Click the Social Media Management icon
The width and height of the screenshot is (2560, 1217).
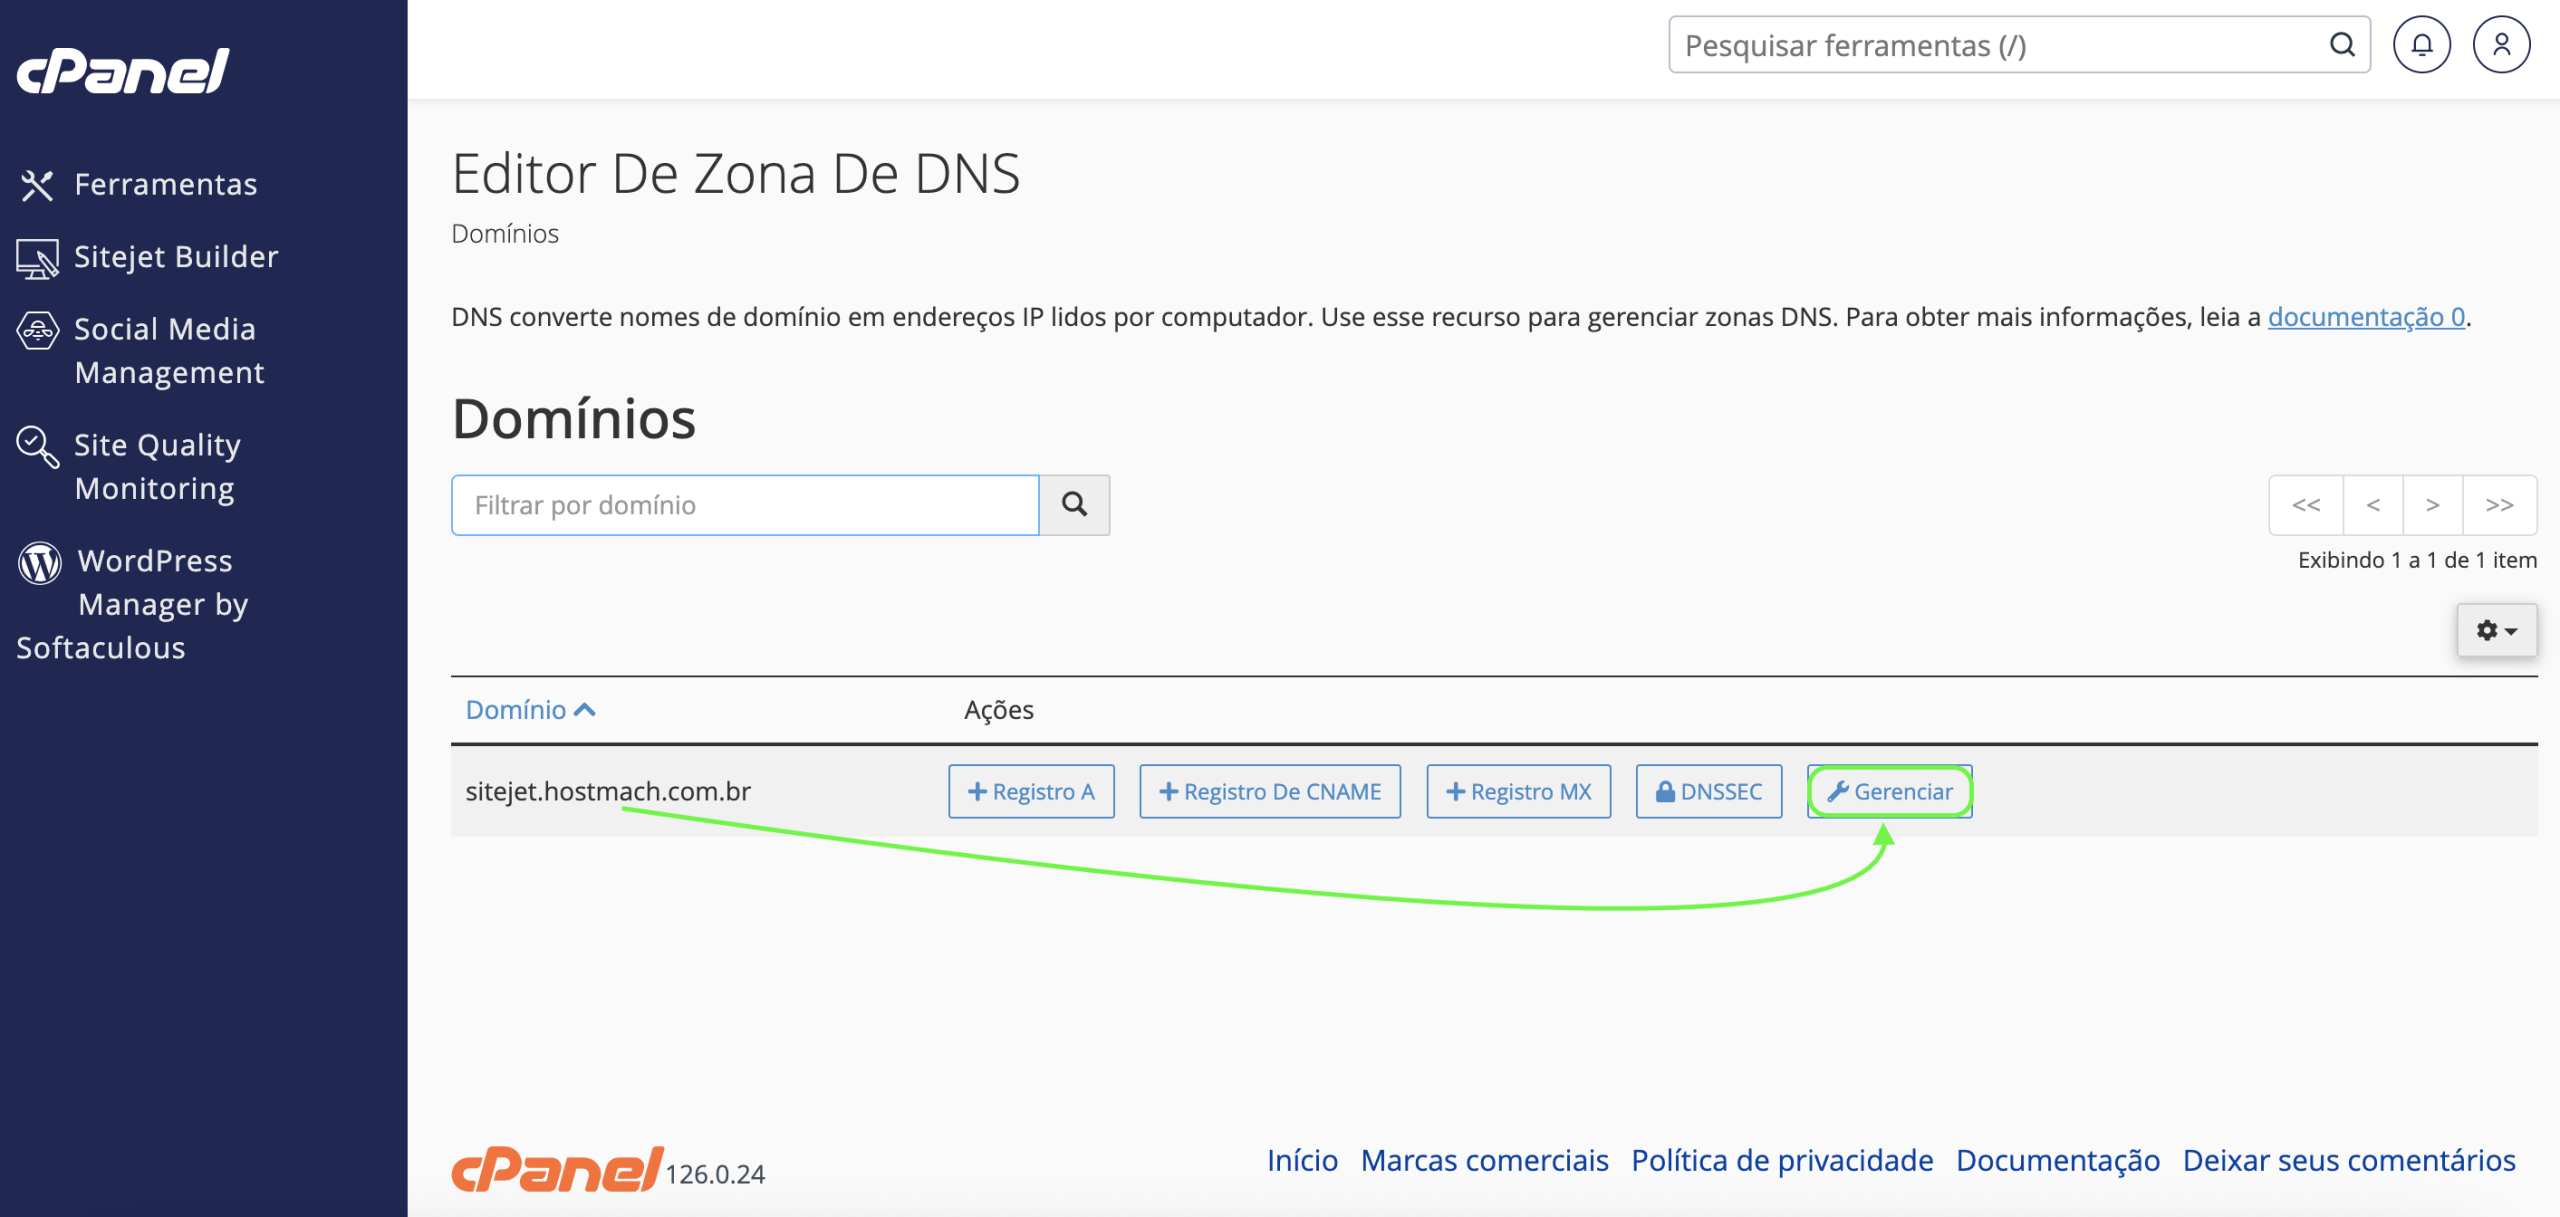[38, 330]
